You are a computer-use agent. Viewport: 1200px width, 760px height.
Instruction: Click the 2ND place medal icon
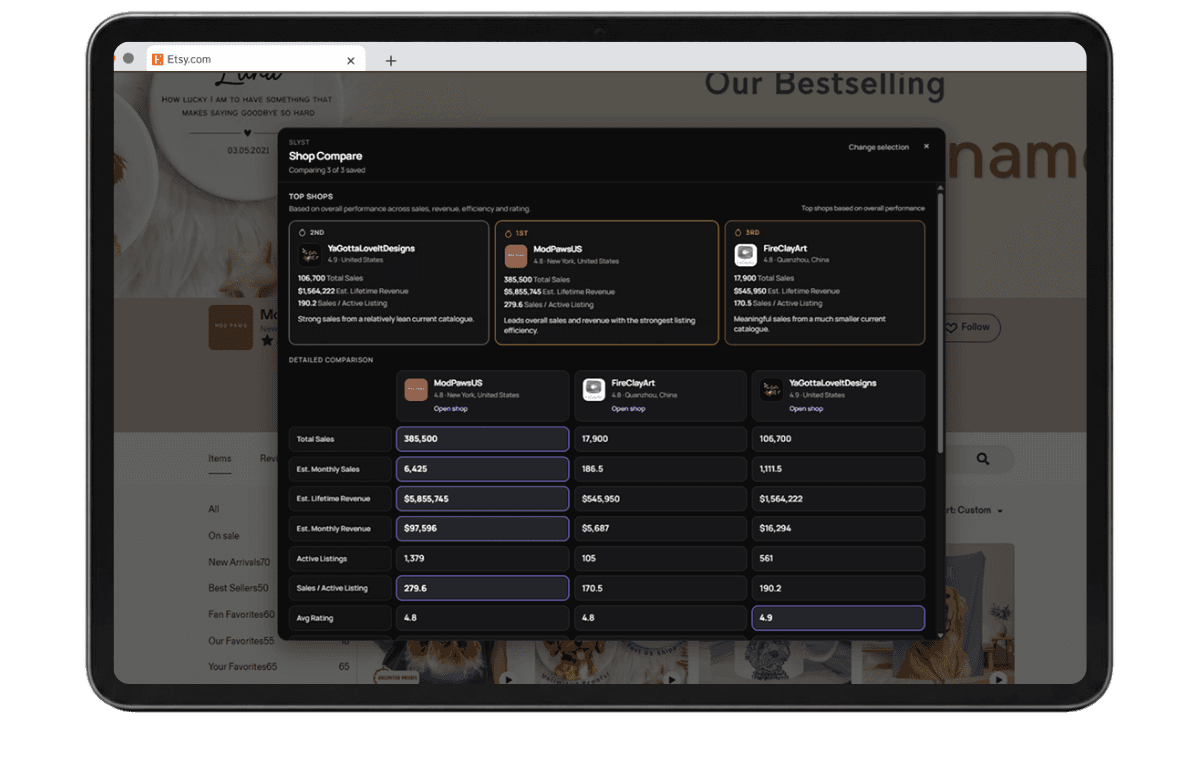point(302,232)
